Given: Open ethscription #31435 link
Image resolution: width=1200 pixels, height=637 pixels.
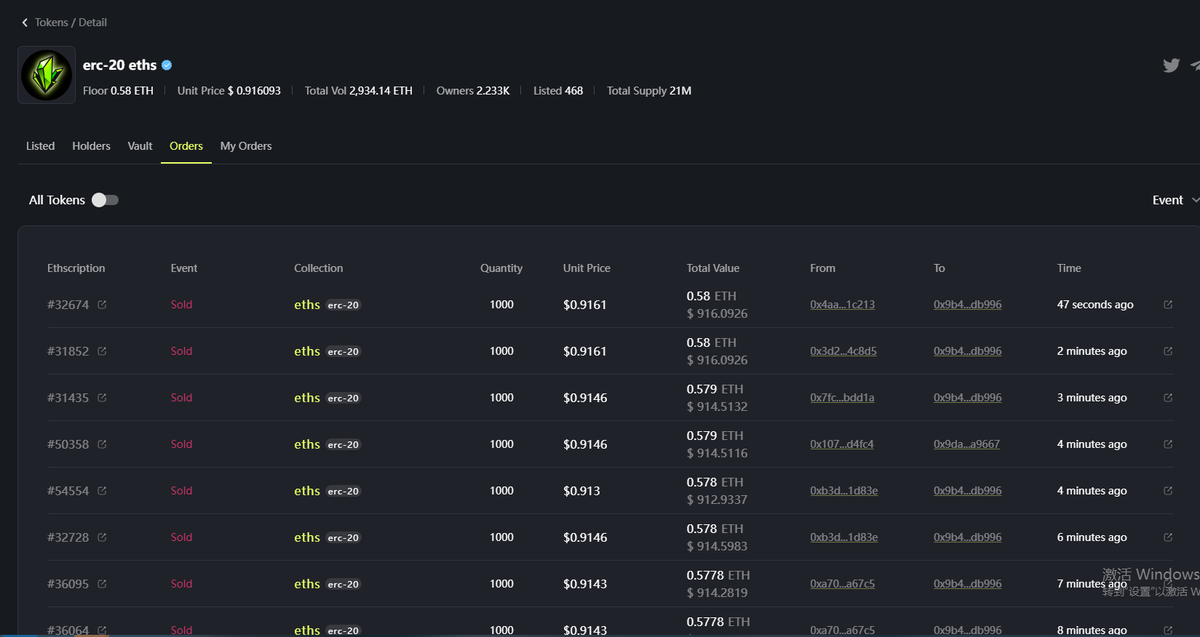Looking at the screenshot, I should 68,398.
